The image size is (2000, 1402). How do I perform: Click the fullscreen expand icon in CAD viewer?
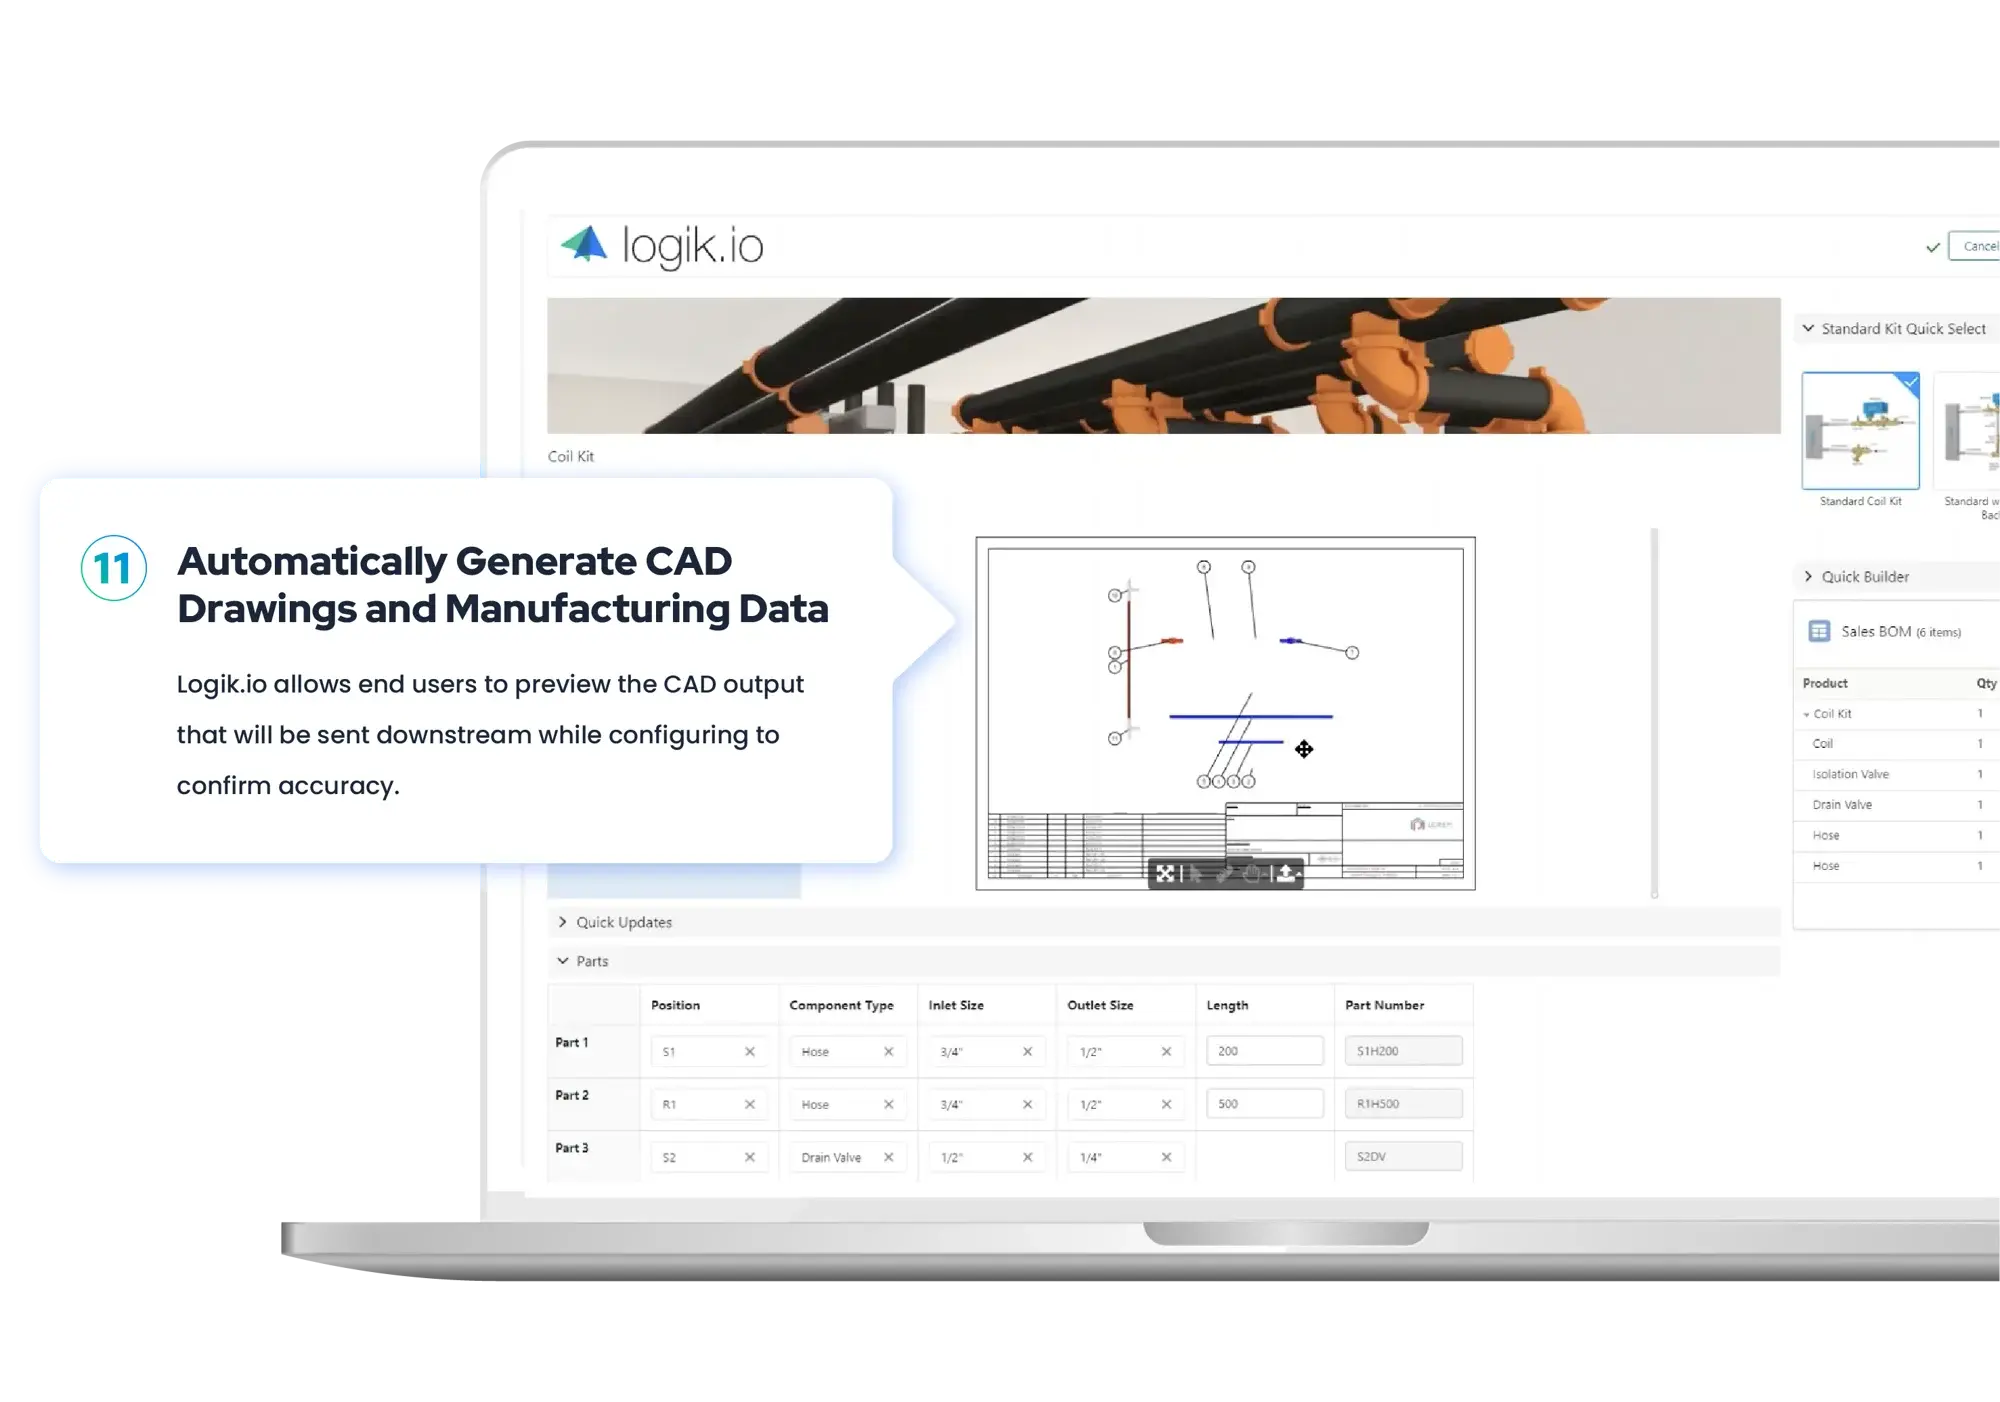tap(1166, 876)
